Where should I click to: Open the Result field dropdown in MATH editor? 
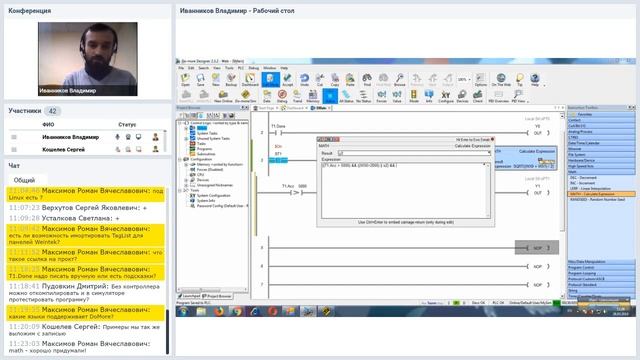(489, 153)
